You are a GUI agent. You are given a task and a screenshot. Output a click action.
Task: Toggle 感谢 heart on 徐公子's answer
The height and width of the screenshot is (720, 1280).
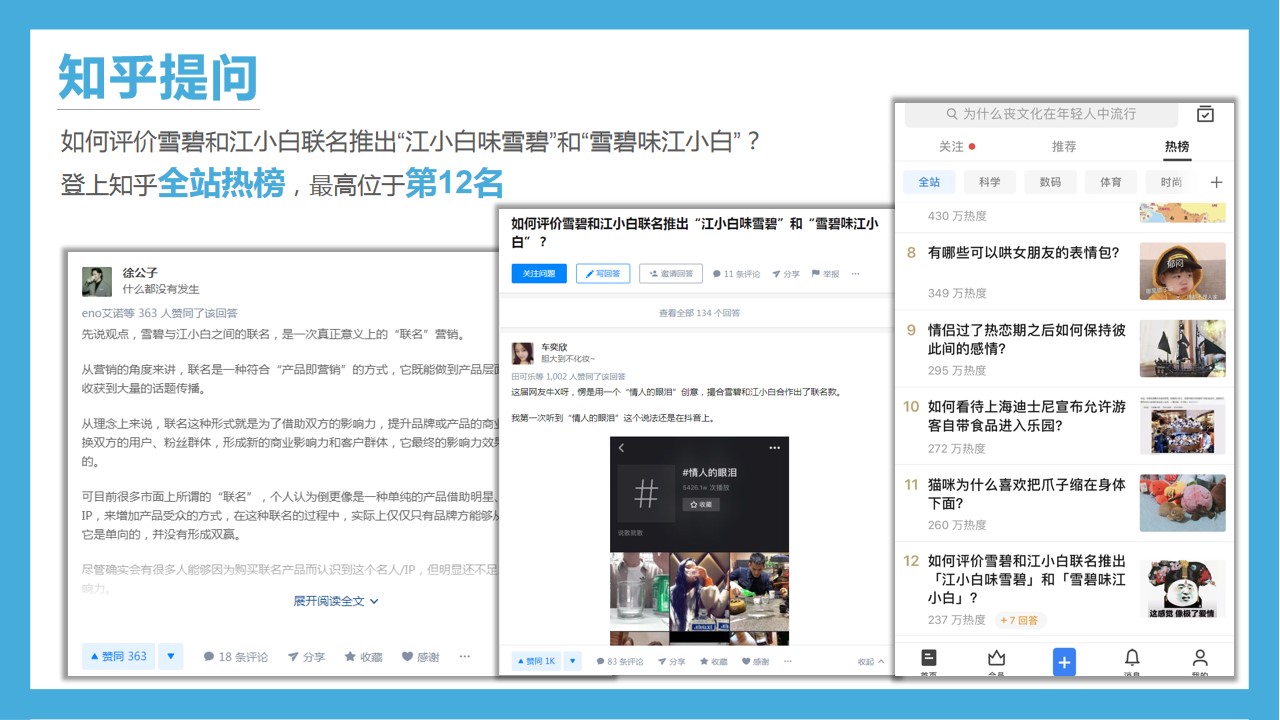(420, 657)
